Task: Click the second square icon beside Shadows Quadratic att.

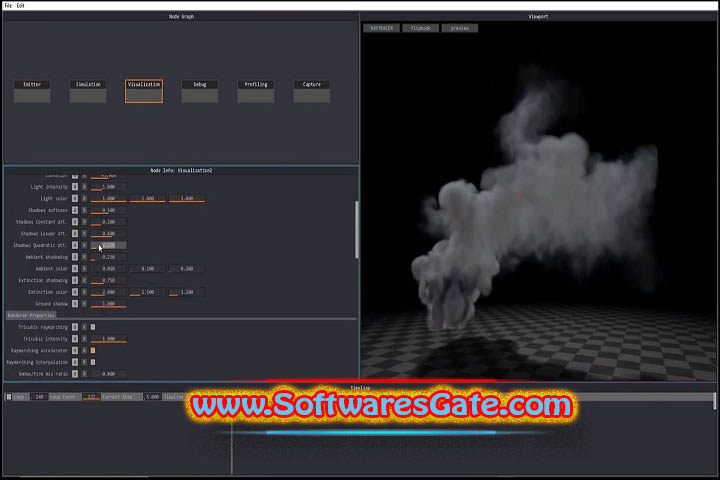Action: tap(84, 245)
